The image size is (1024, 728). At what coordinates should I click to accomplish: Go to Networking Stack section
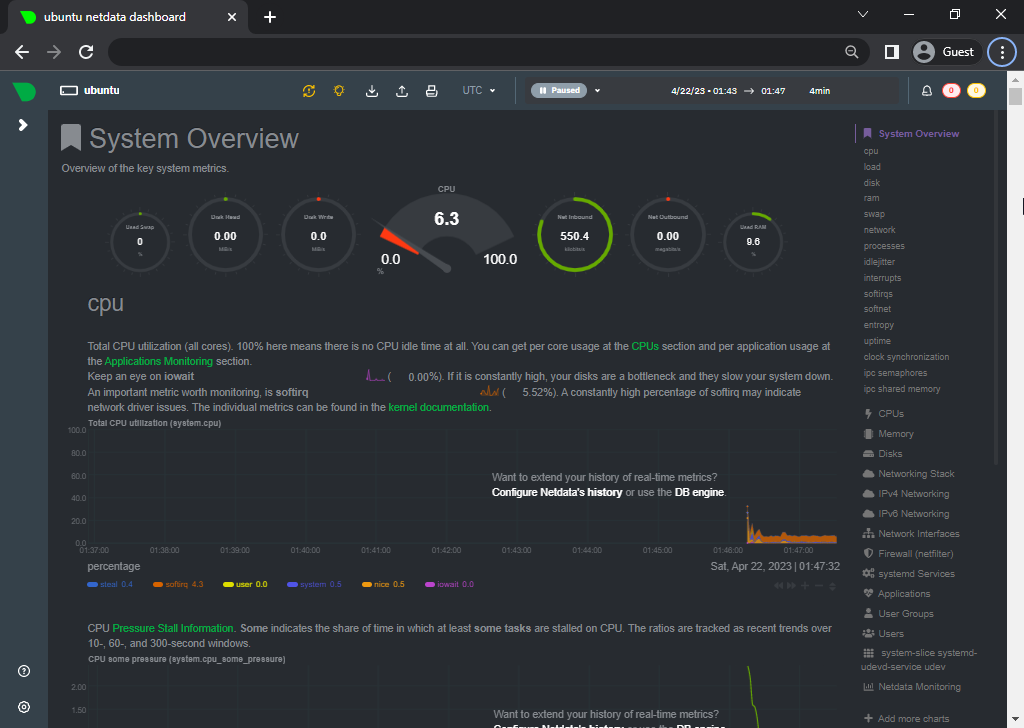(x=909, y=474)
